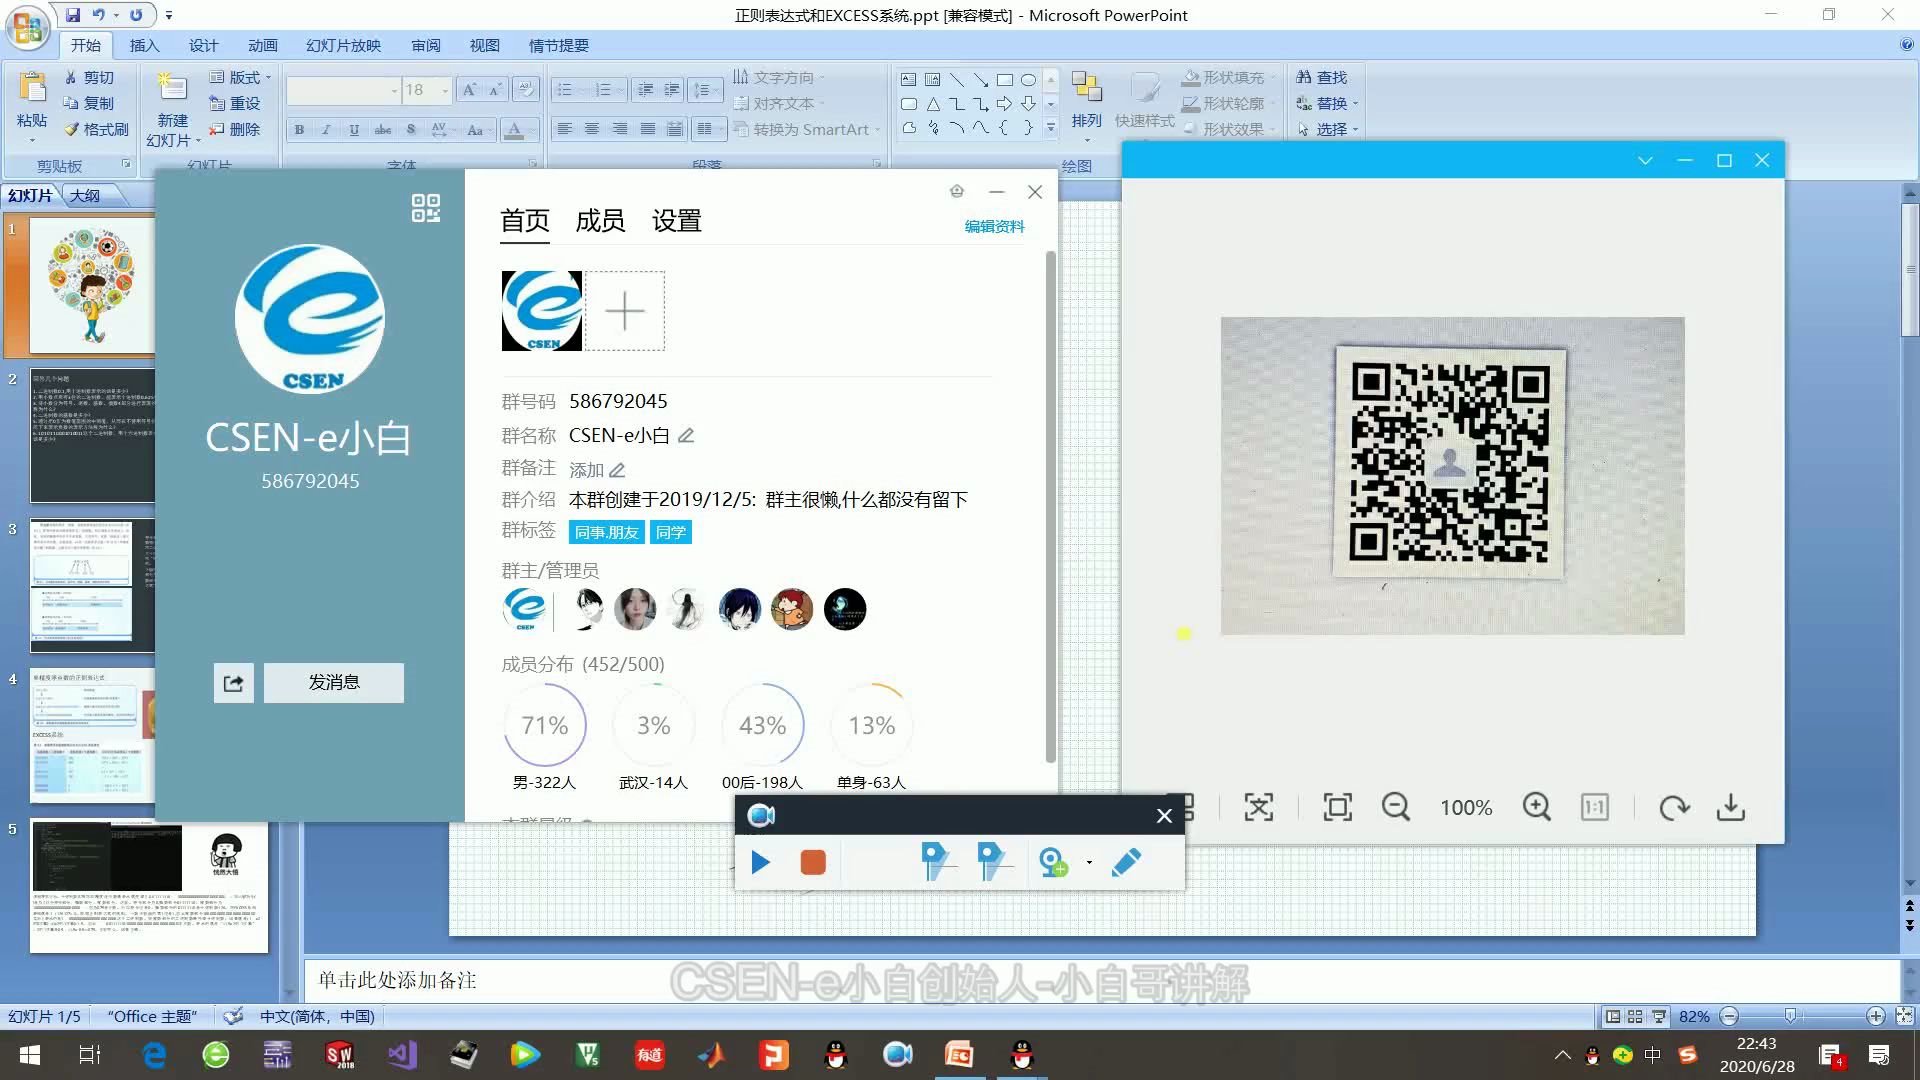The height and width of the screenshot is (1080, 1920).
Task: Rotate the image in the viewer
Action: [1674, 807]
